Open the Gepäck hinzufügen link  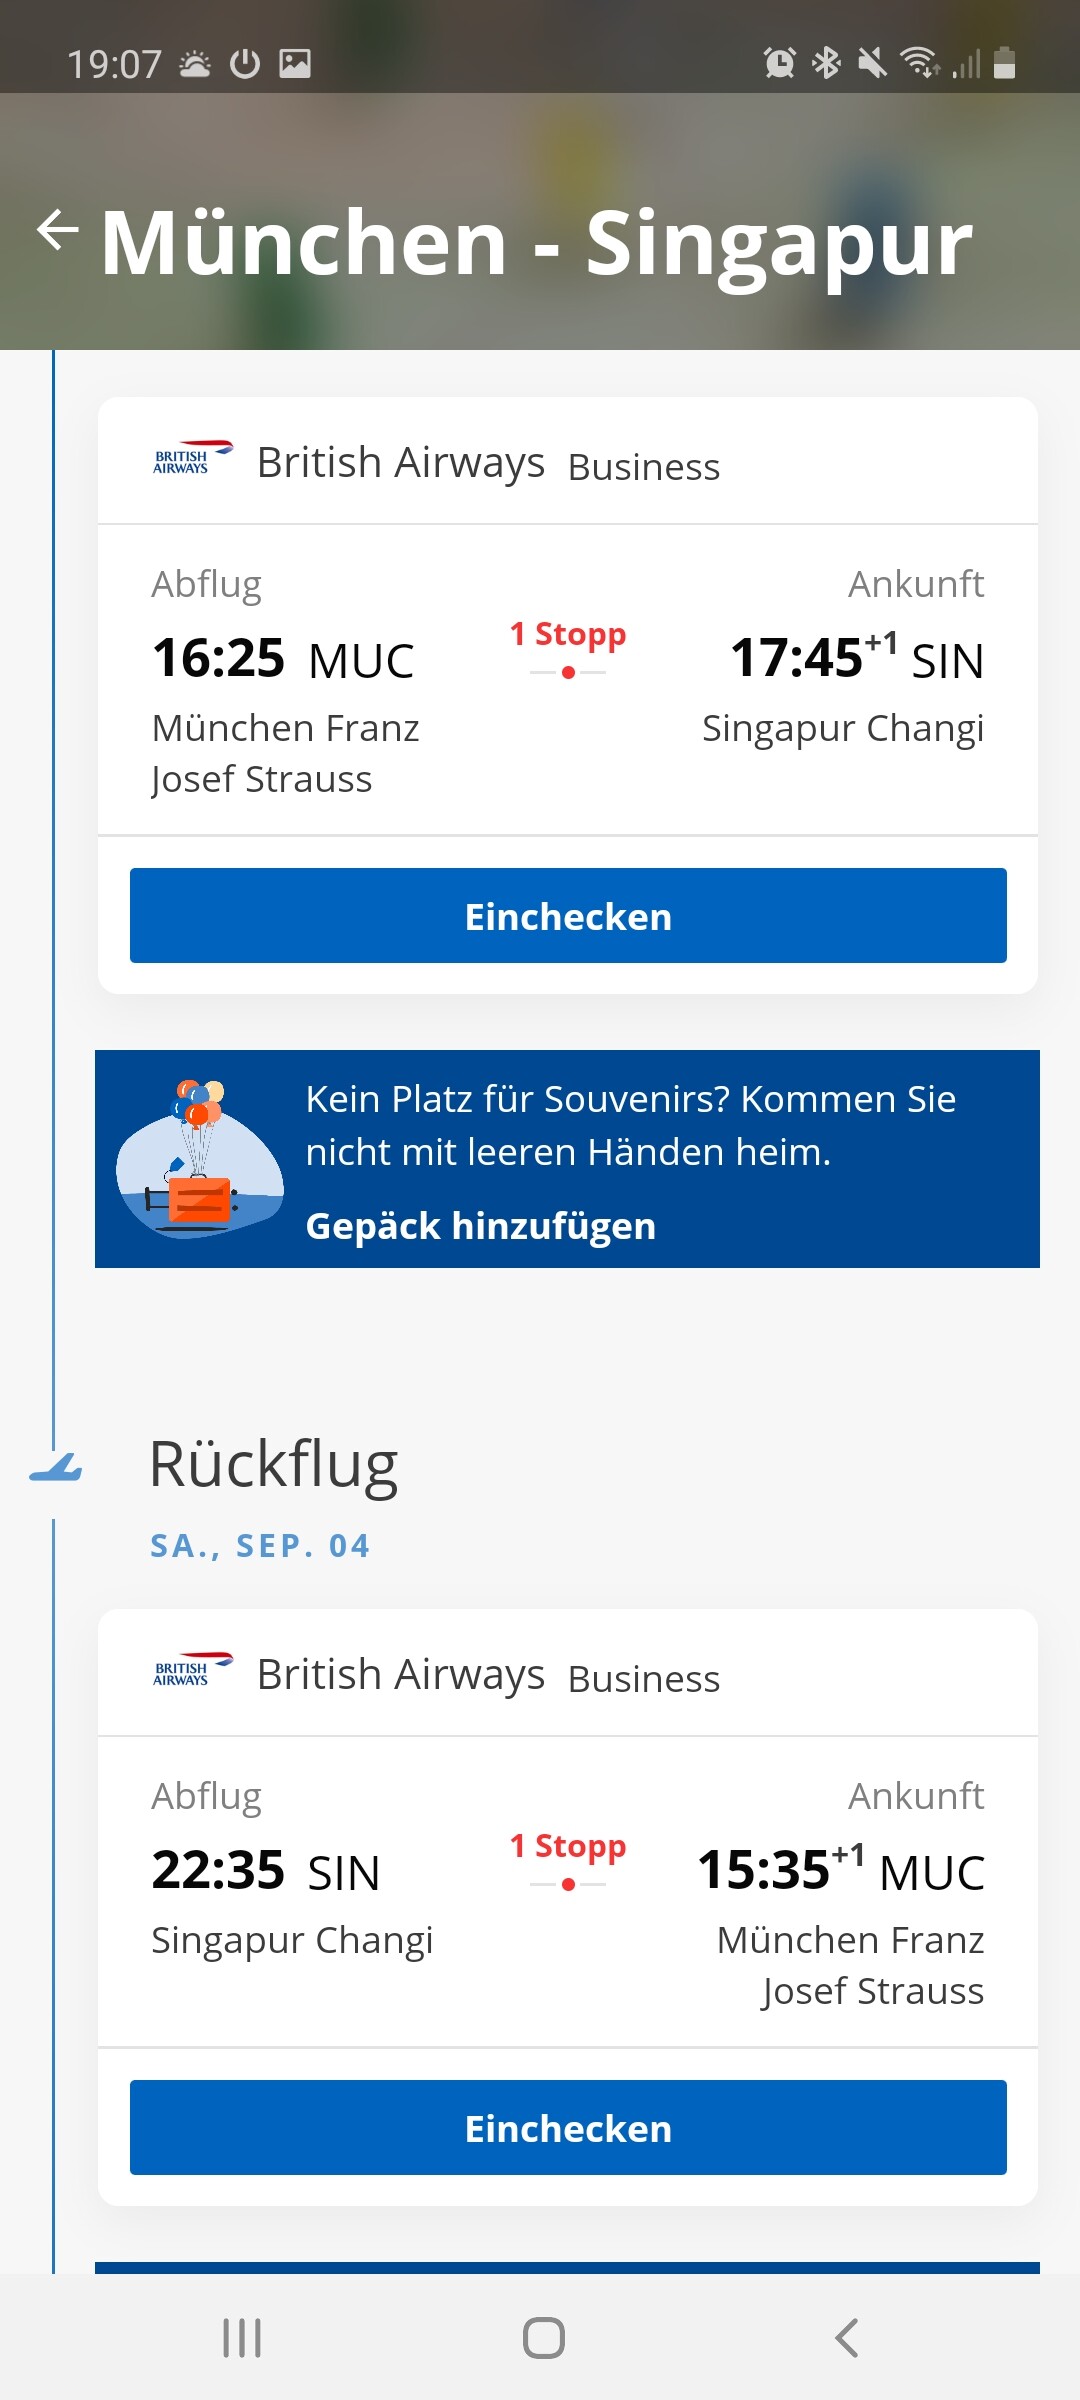point(480,1226)
